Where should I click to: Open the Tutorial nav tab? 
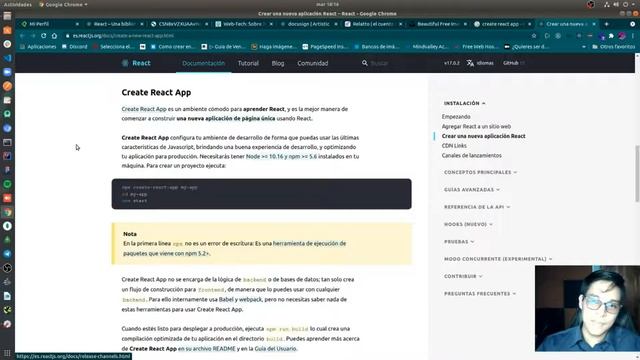[248, 63]
